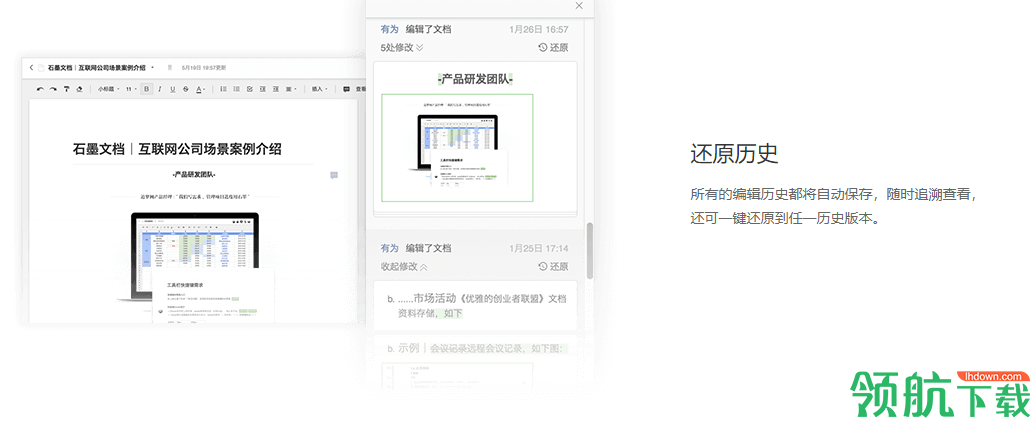The width and height of the screenshot is (1030, 424).
Task: Insert a bulleted list
Action: [x=236, y=89]
